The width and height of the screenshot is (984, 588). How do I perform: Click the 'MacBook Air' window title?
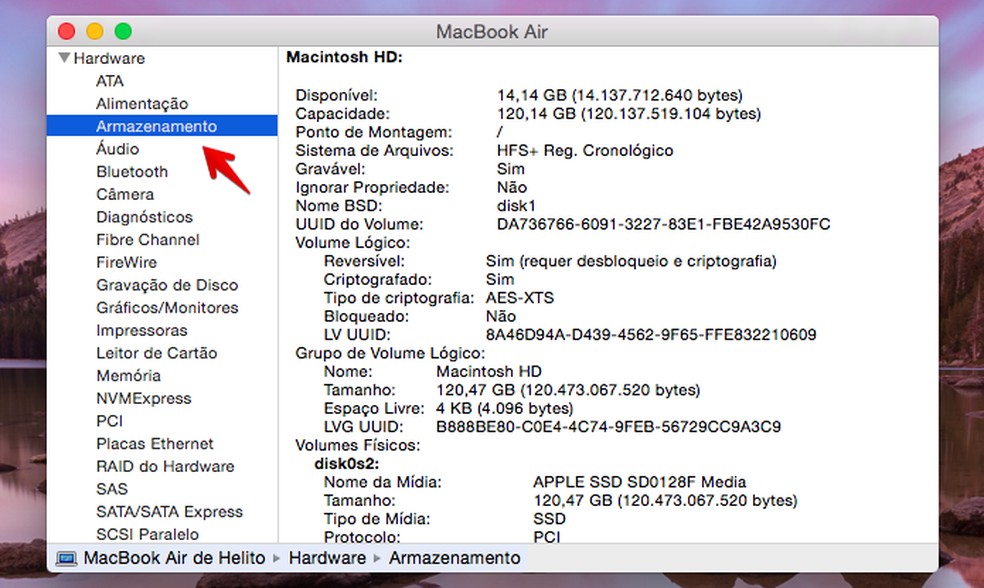coord(492,31)
